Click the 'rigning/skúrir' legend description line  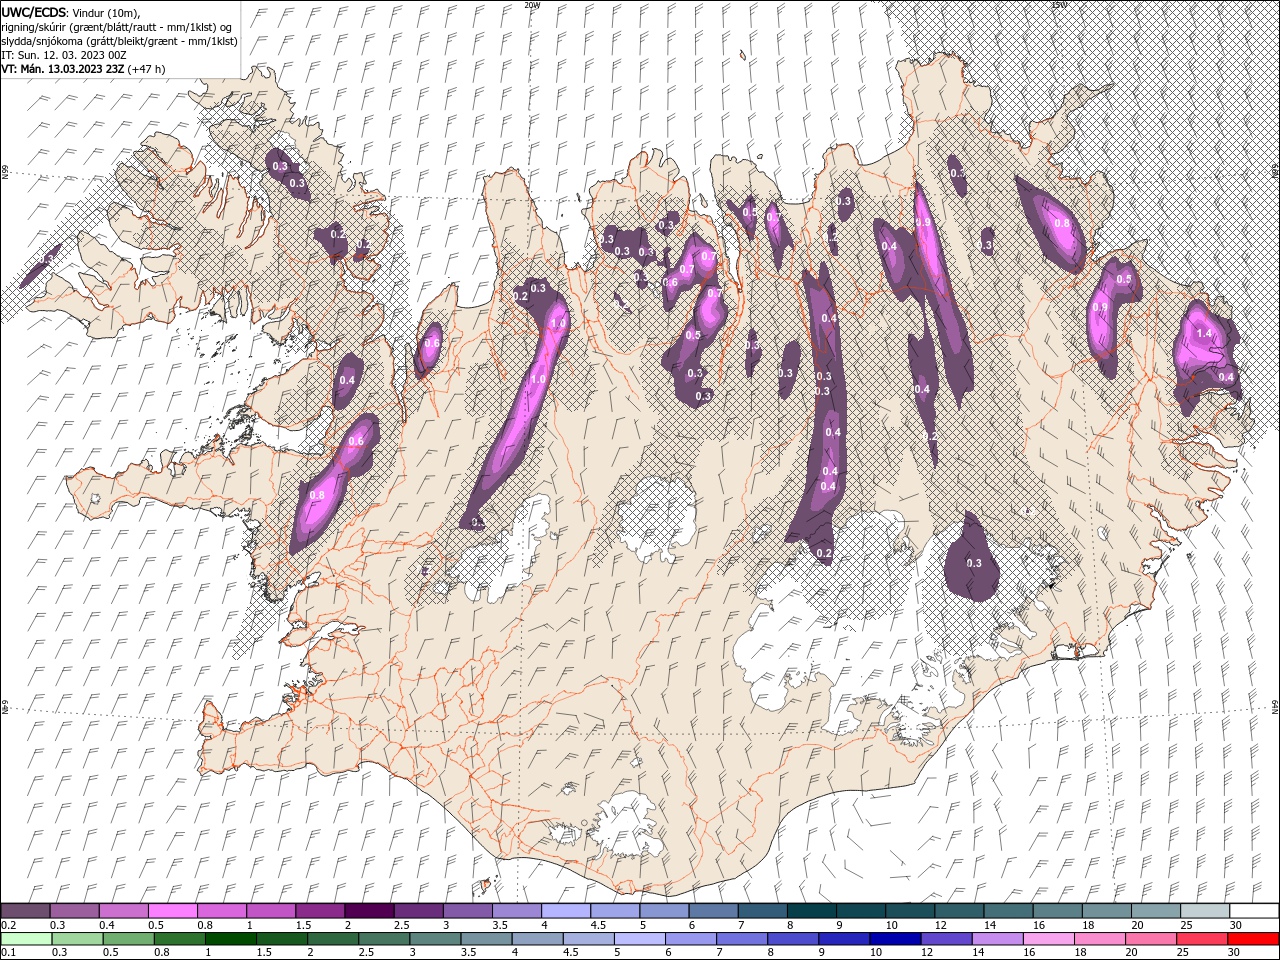[116, 27]
